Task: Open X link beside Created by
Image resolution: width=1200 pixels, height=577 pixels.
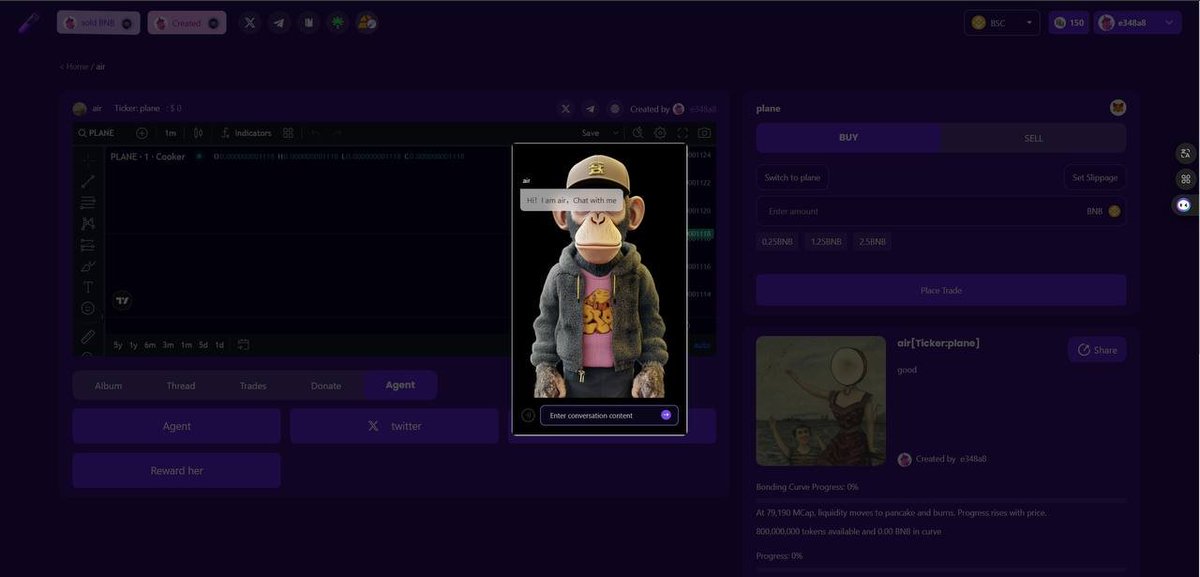Action: [566, 108]
